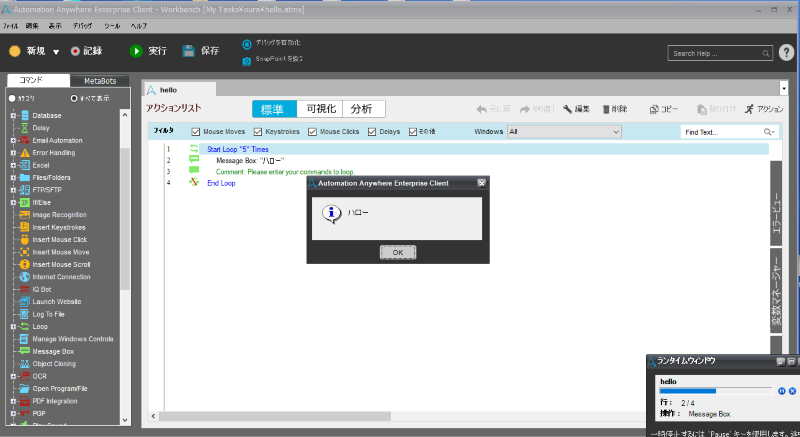Viewport: 800px width, 437px height.
Task: Click the action list horizontal scrollbar
Action: coord(275,416)
